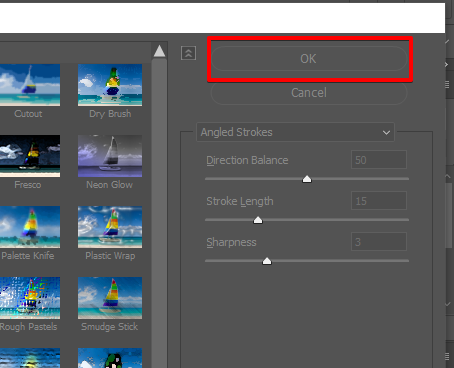The height and width of the screenshot is (368, 454).
Task: Cancel the filter gallery dialog
Action: pos(309,93)
